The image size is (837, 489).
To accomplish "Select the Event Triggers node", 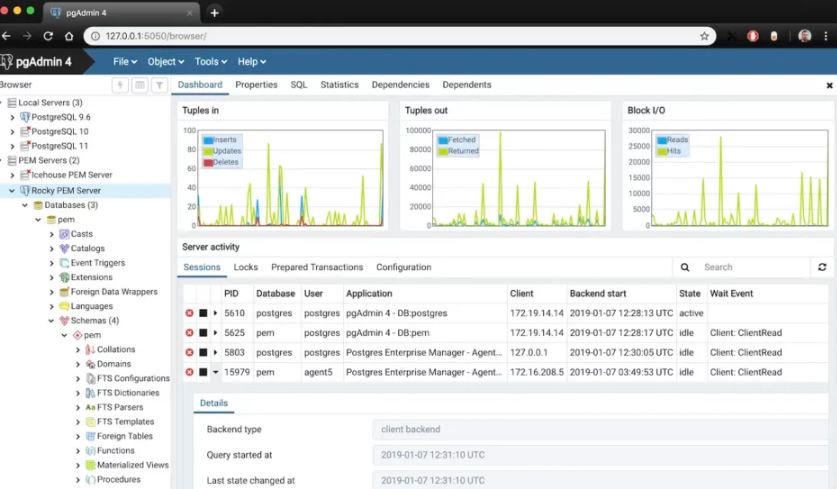I will click(98, 263).
